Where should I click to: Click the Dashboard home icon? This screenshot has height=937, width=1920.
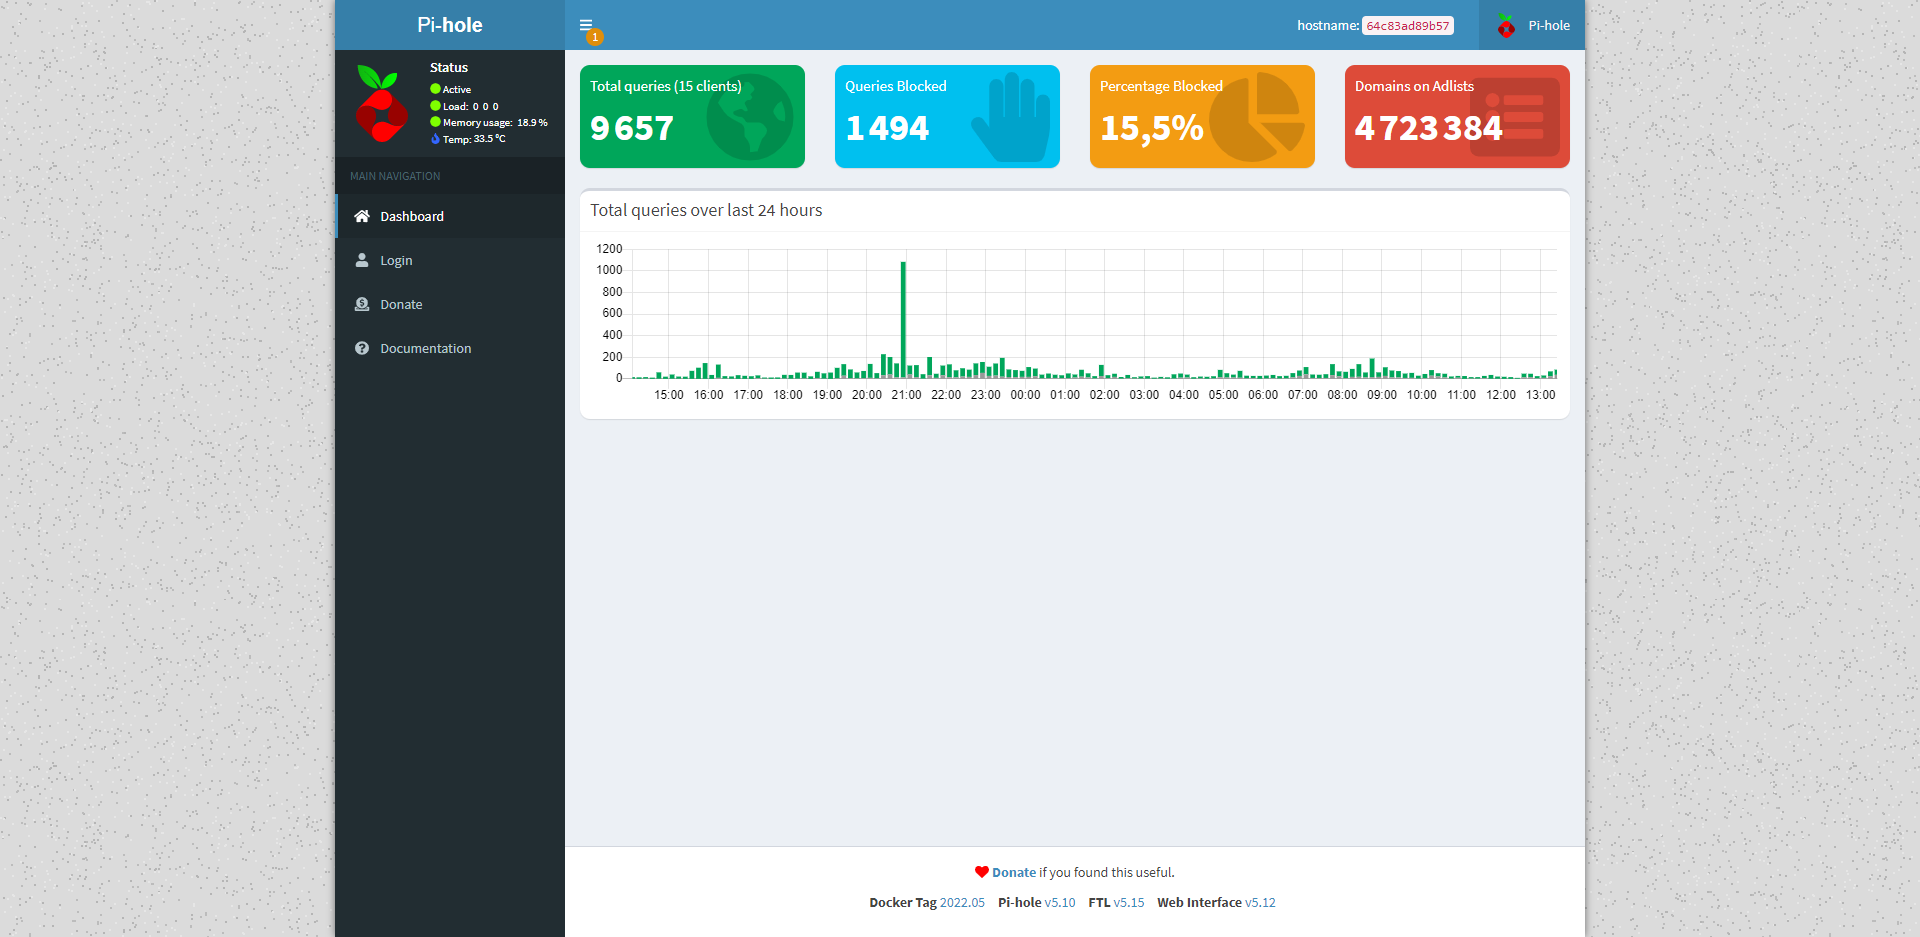pos(362,216)
